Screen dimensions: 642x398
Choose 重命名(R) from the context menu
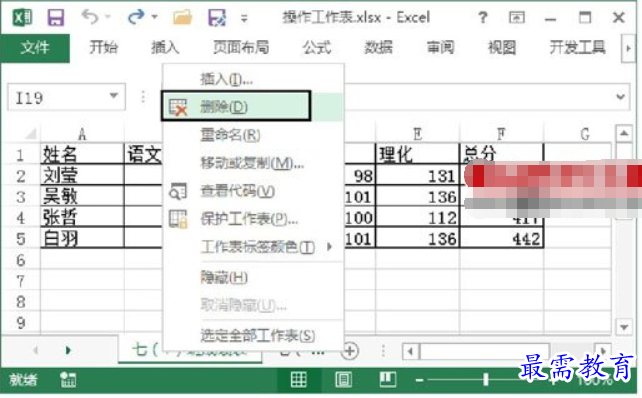252,135
